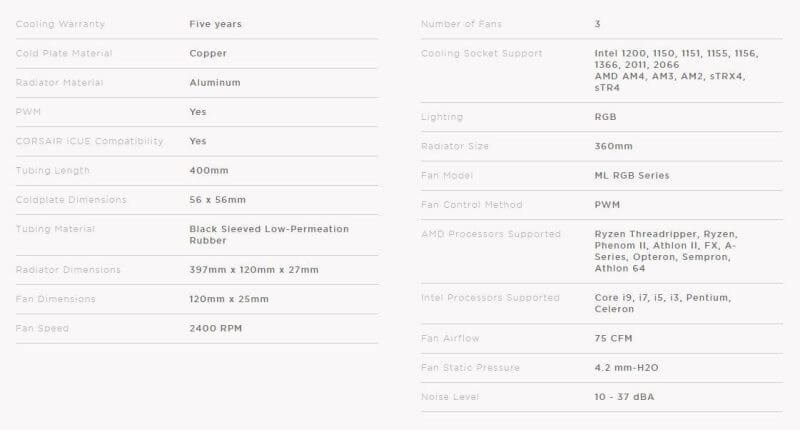Click the Cooling Warranty label
Image resolution: width=800 pixels, height=430 pixels.
point(60,24)
